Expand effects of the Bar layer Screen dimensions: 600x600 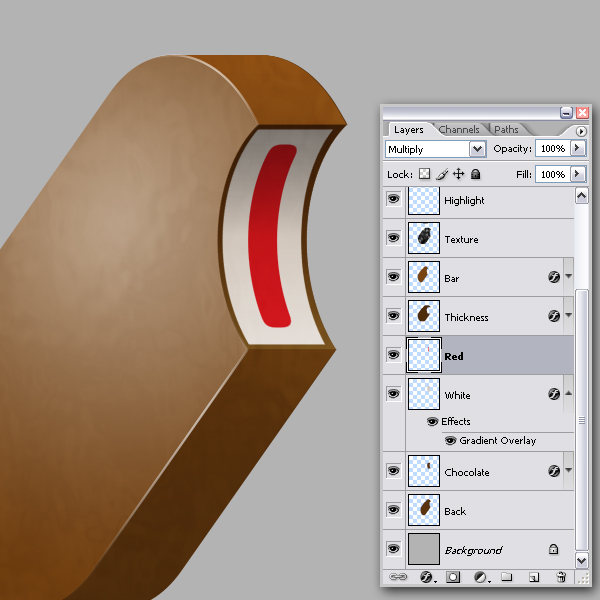click(569, 276)
